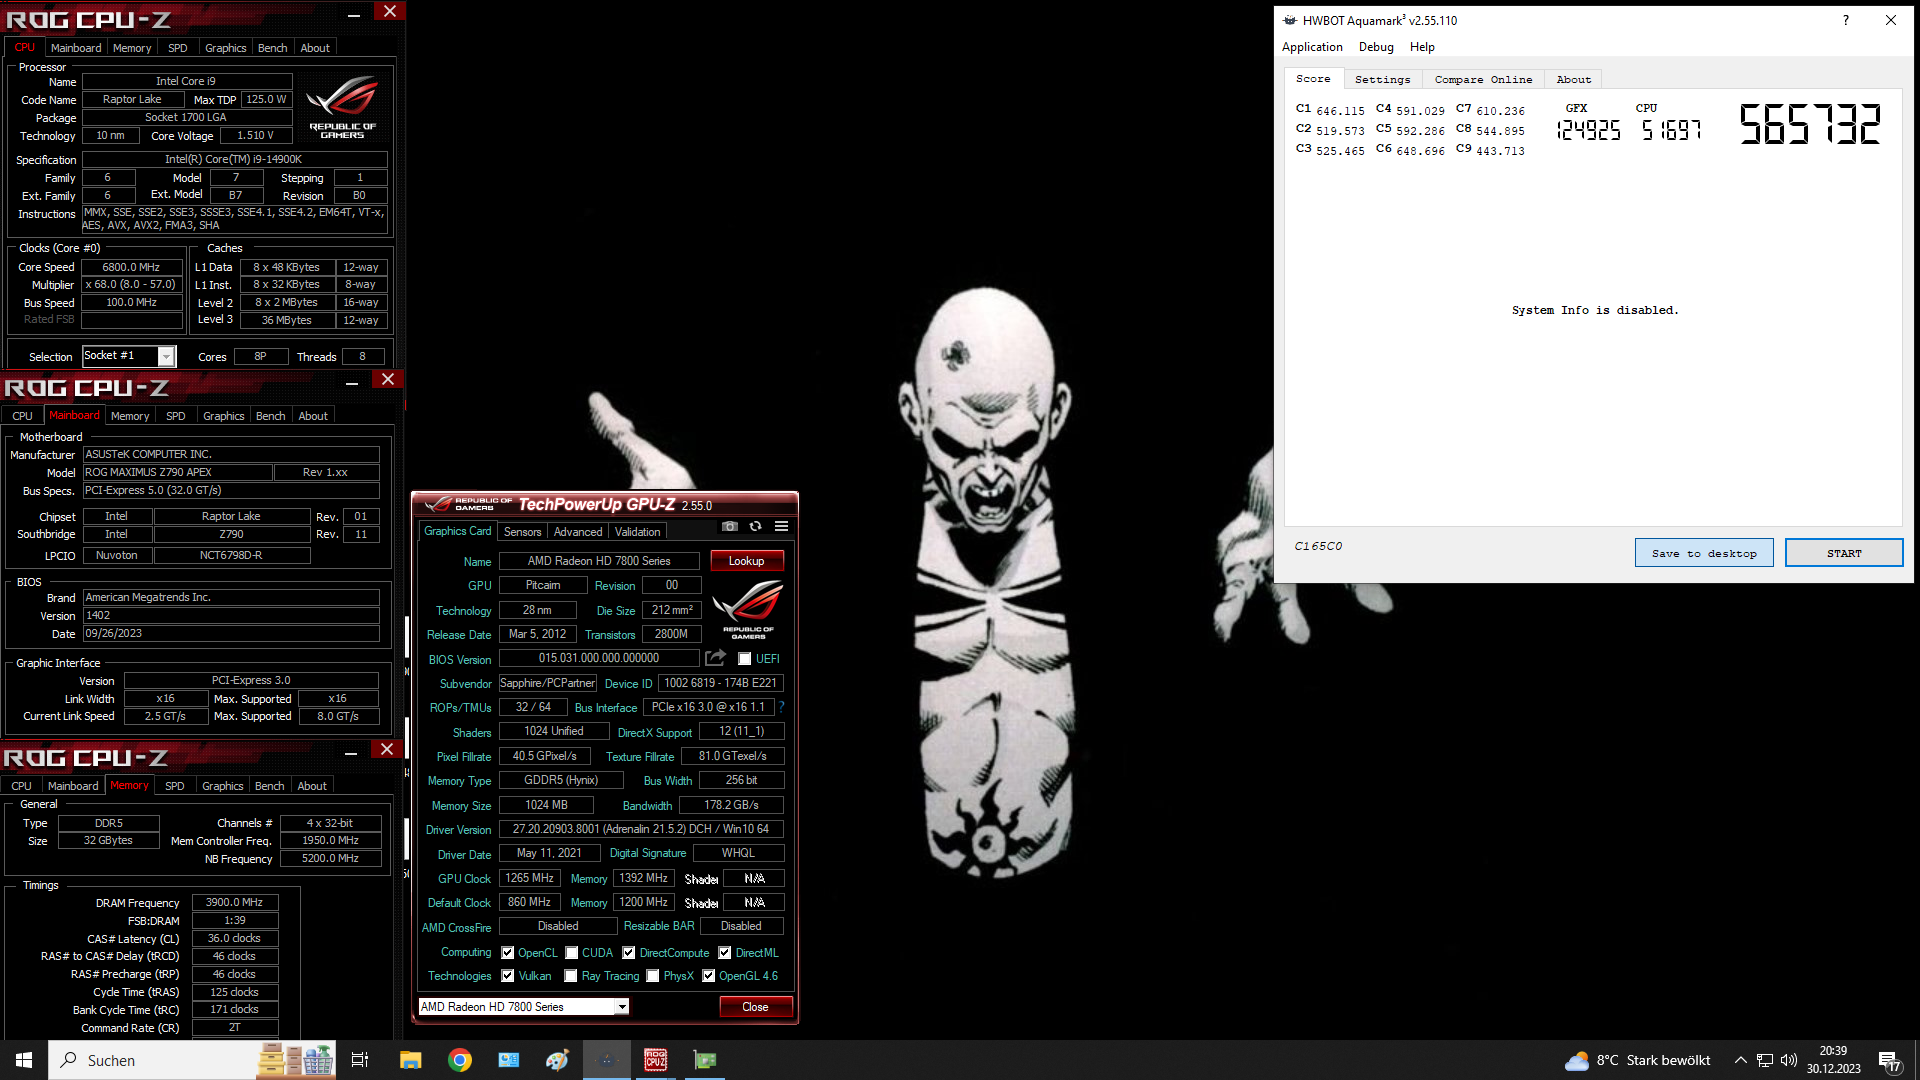Viewport: 1920px width, 1080px height.
Task: Click the BIOS export share icon in GPU-Z
Action: pyautogui.click(x=715, y=658)
